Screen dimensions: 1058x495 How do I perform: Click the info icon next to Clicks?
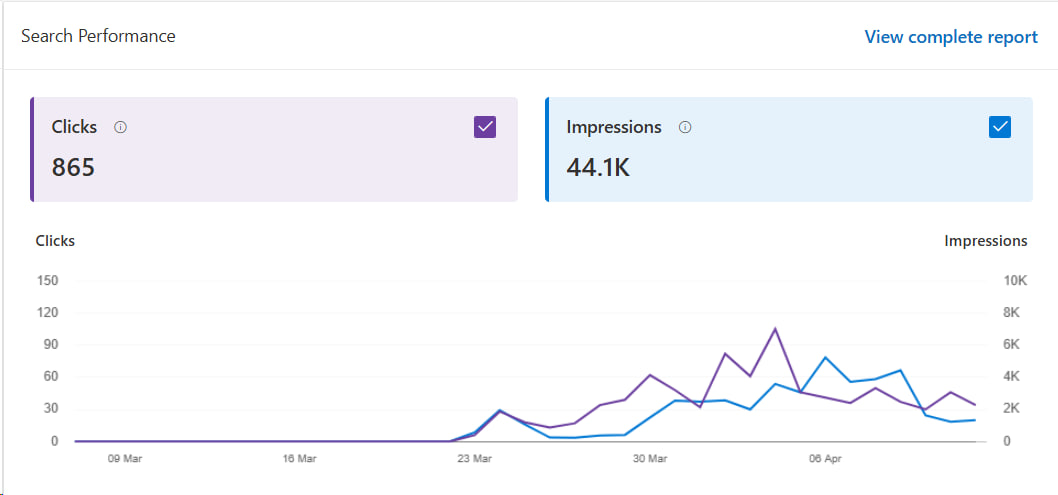click(x=120, y=128)
